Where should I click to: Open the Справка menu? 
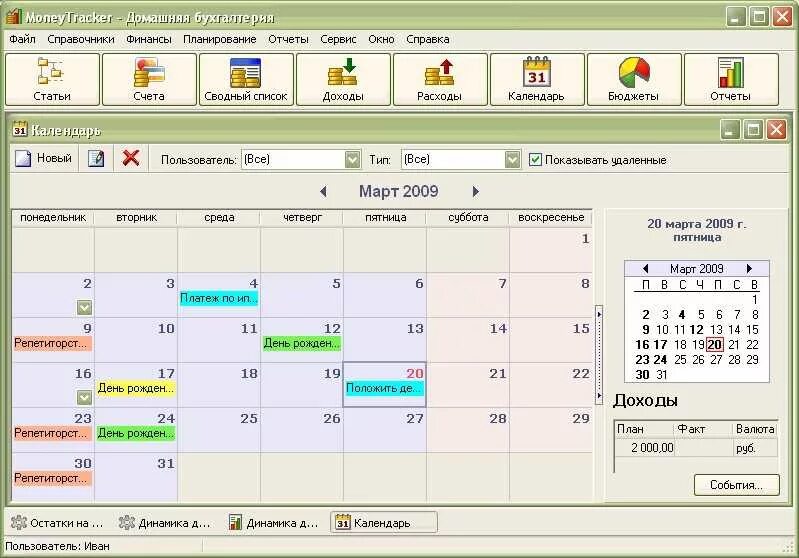[x=428, y=39]
